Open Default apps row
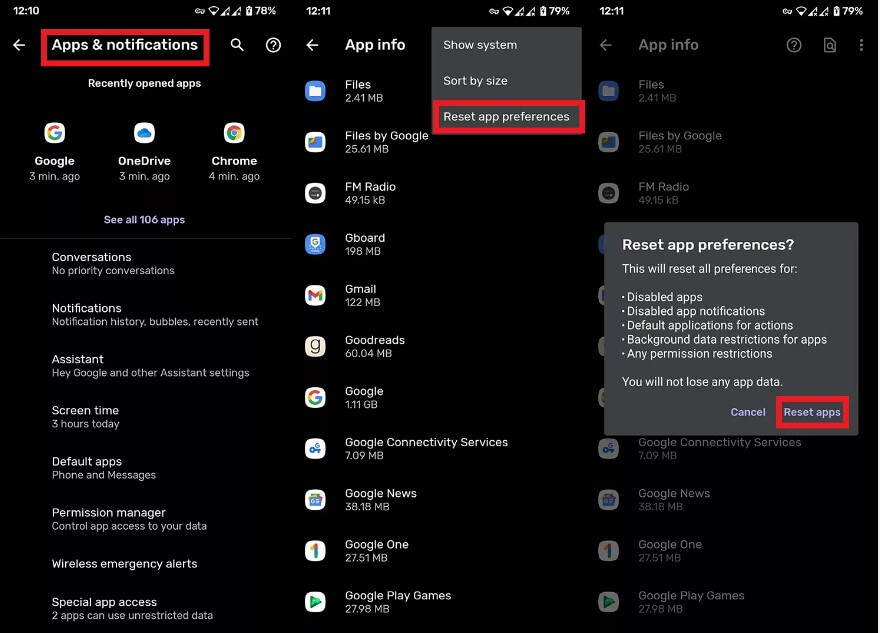This screenshot has width=880, height=633. 145,468
